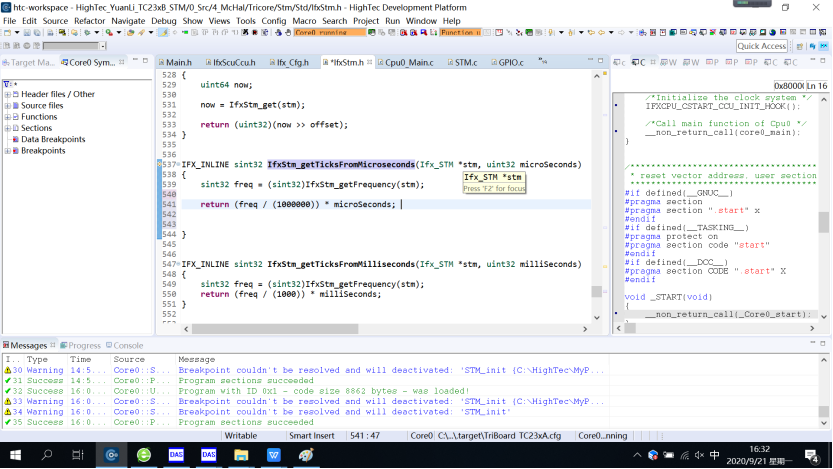833x469 pixels.
Task: Expand the Breakpoints tree node
Action: click(7, 151)
